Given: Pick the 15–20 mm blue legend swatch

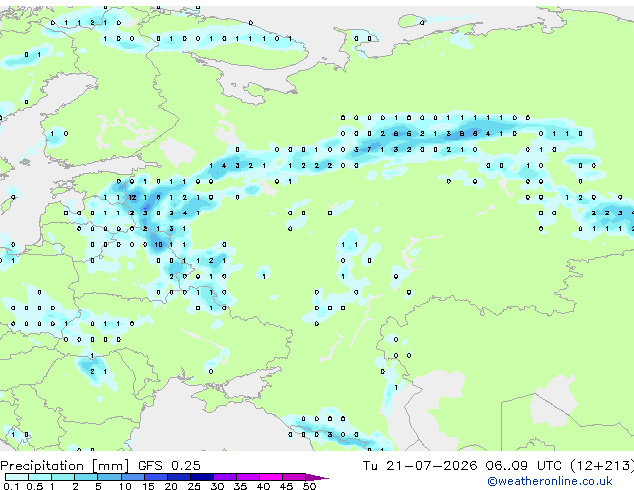Looking at the screenshot, I should (x=155, y=477).
